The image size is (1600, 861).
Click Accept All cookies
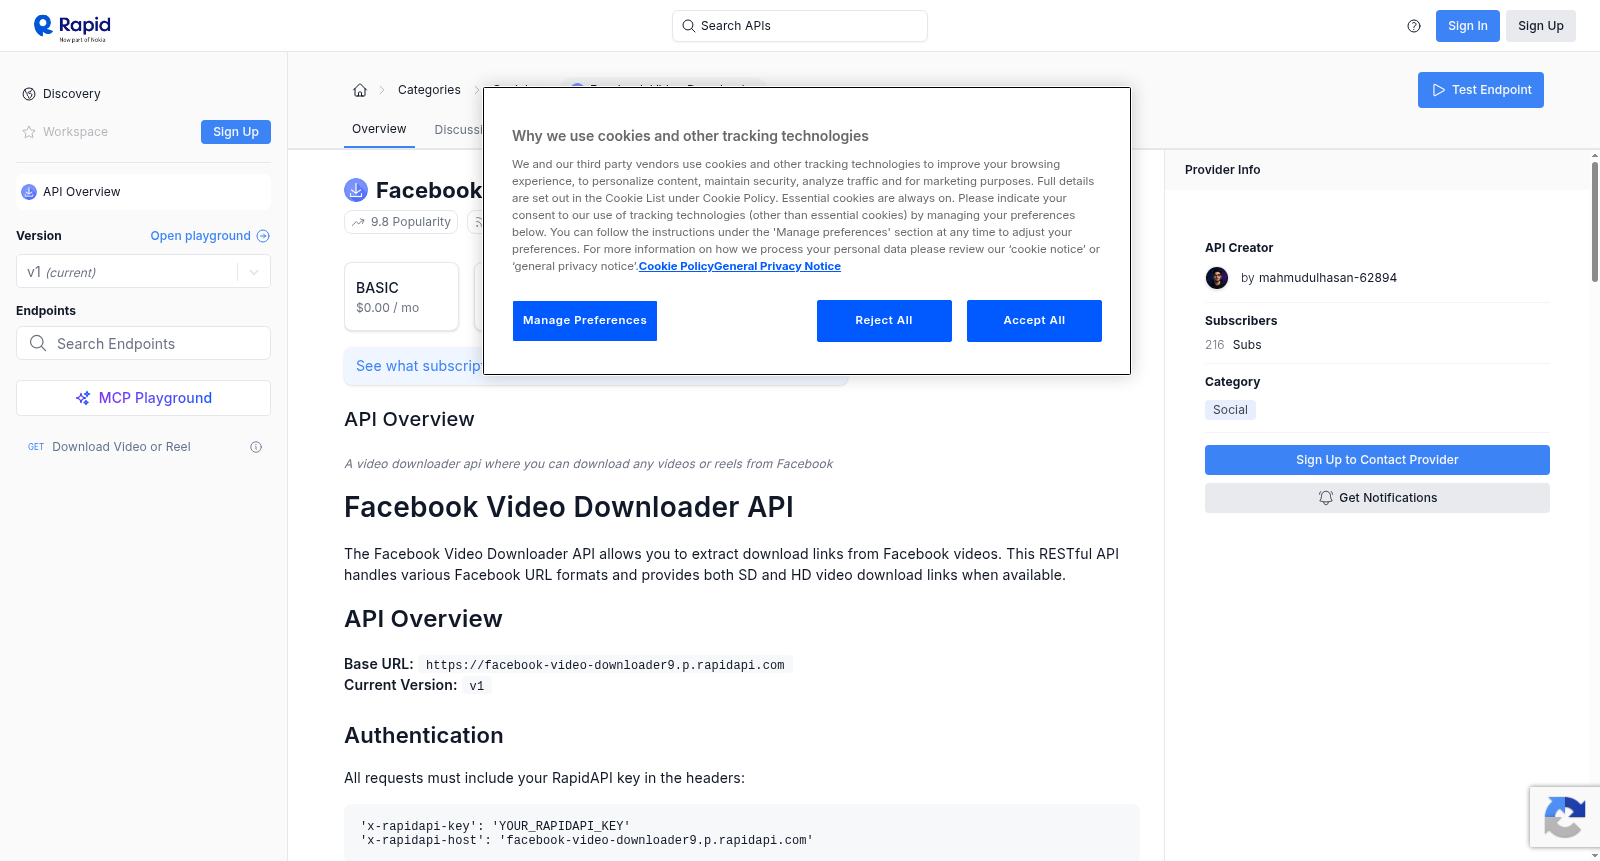1034,321
